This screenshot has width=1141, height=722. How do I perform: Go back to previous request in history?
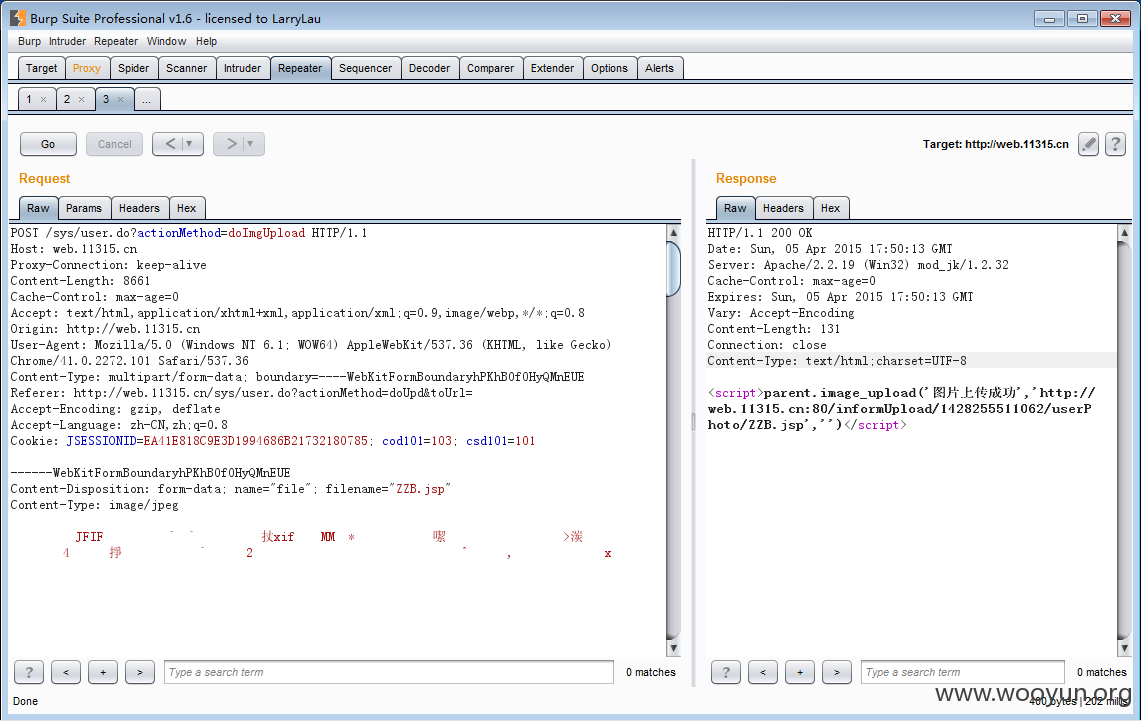click(170, 144)
